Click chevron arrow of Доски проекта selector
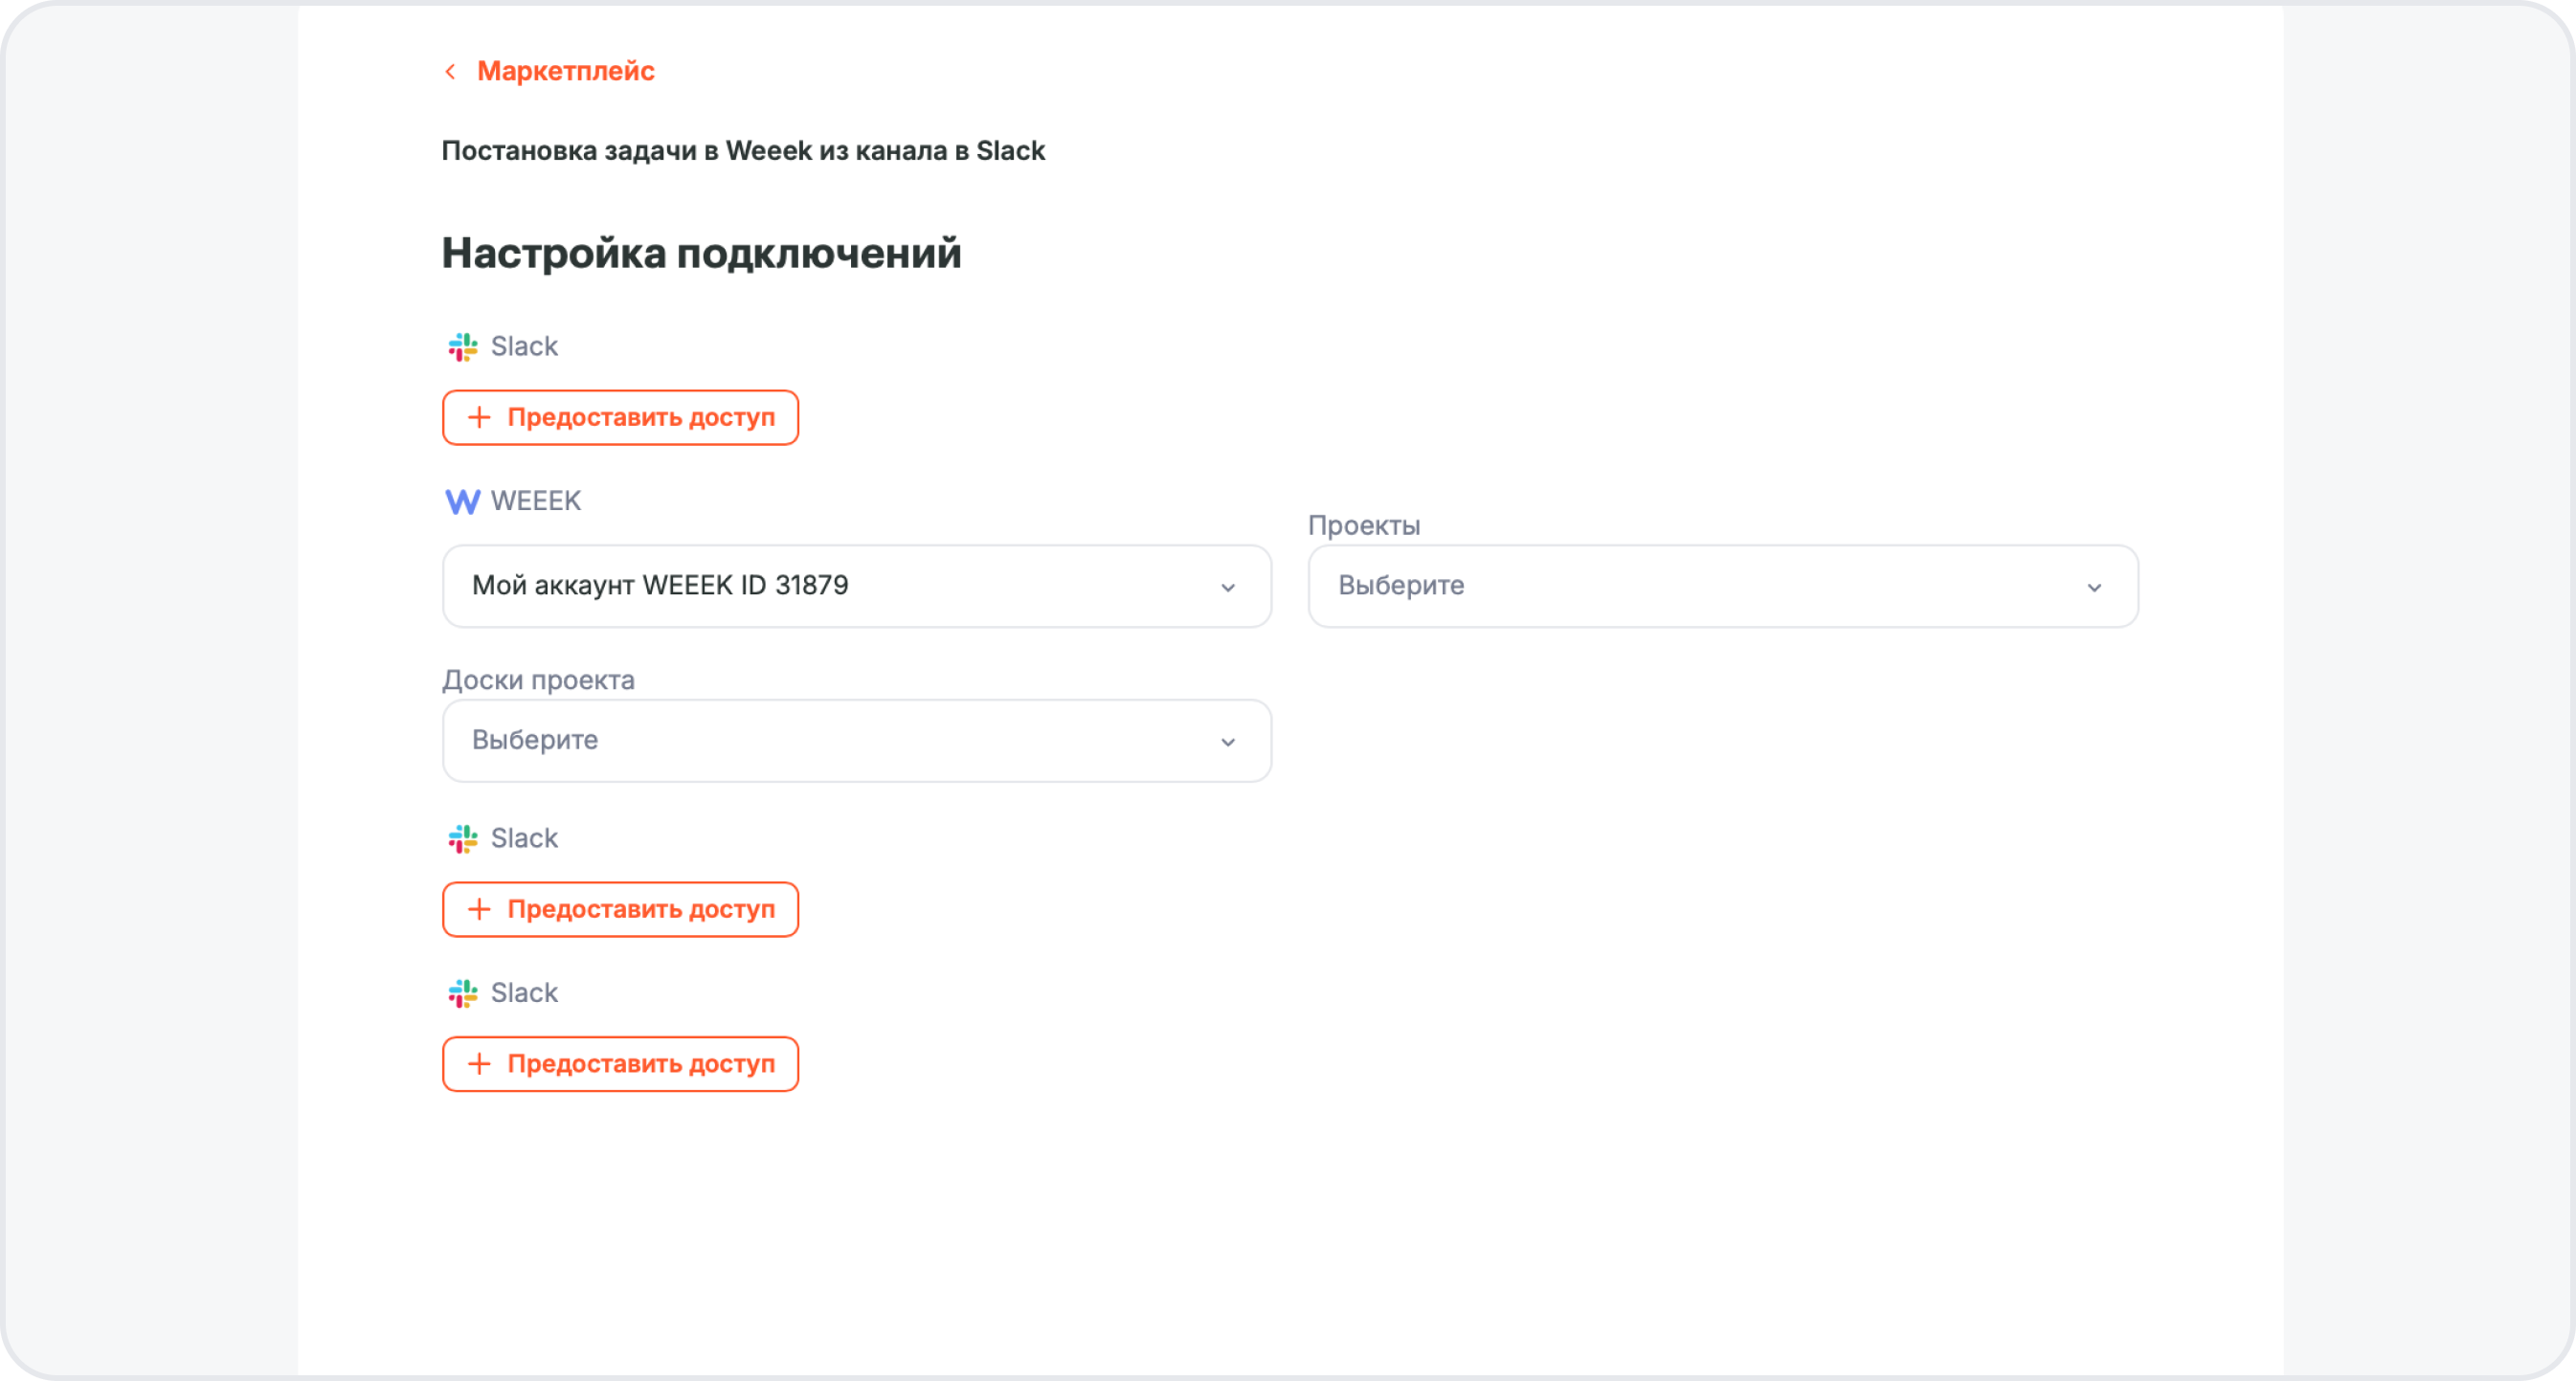This screenshot has width=2576, height=1381. (x=1228, y=742)
